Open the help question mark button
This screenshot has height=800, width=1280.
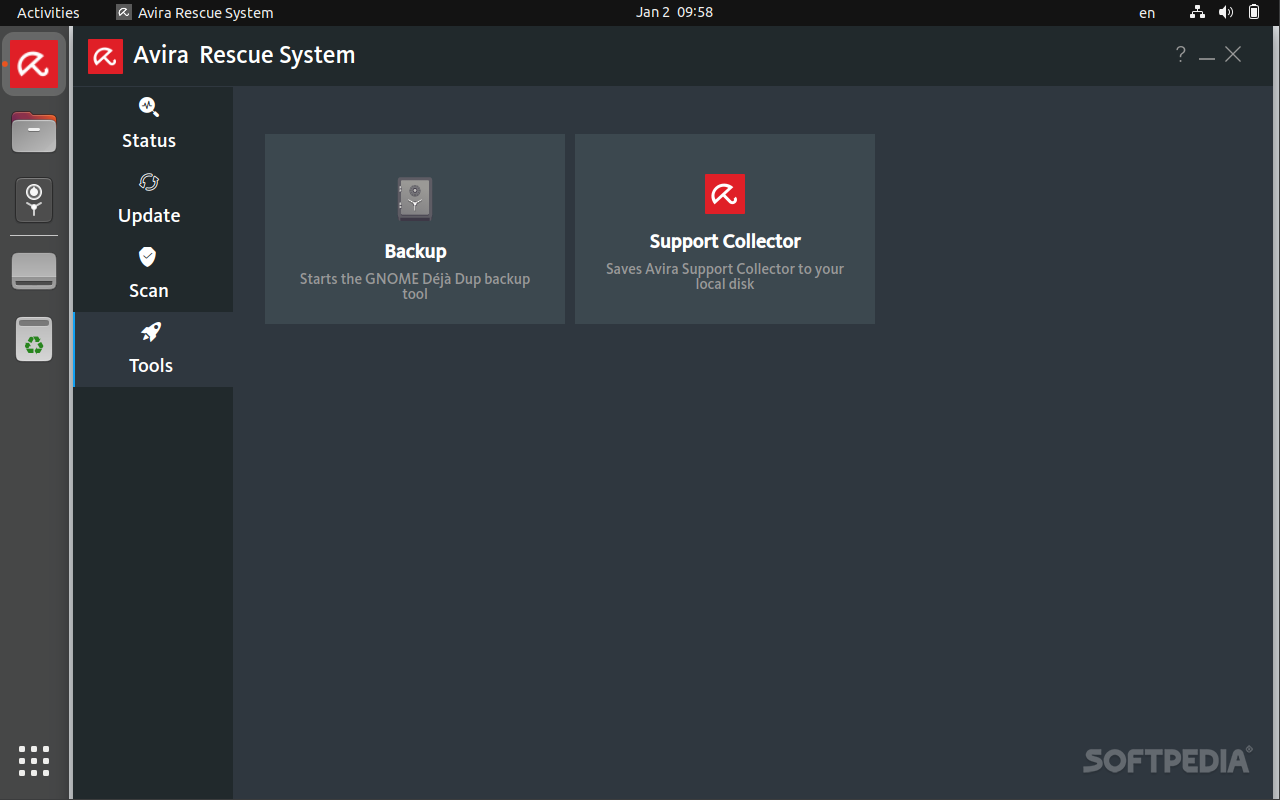[1181, 55]
